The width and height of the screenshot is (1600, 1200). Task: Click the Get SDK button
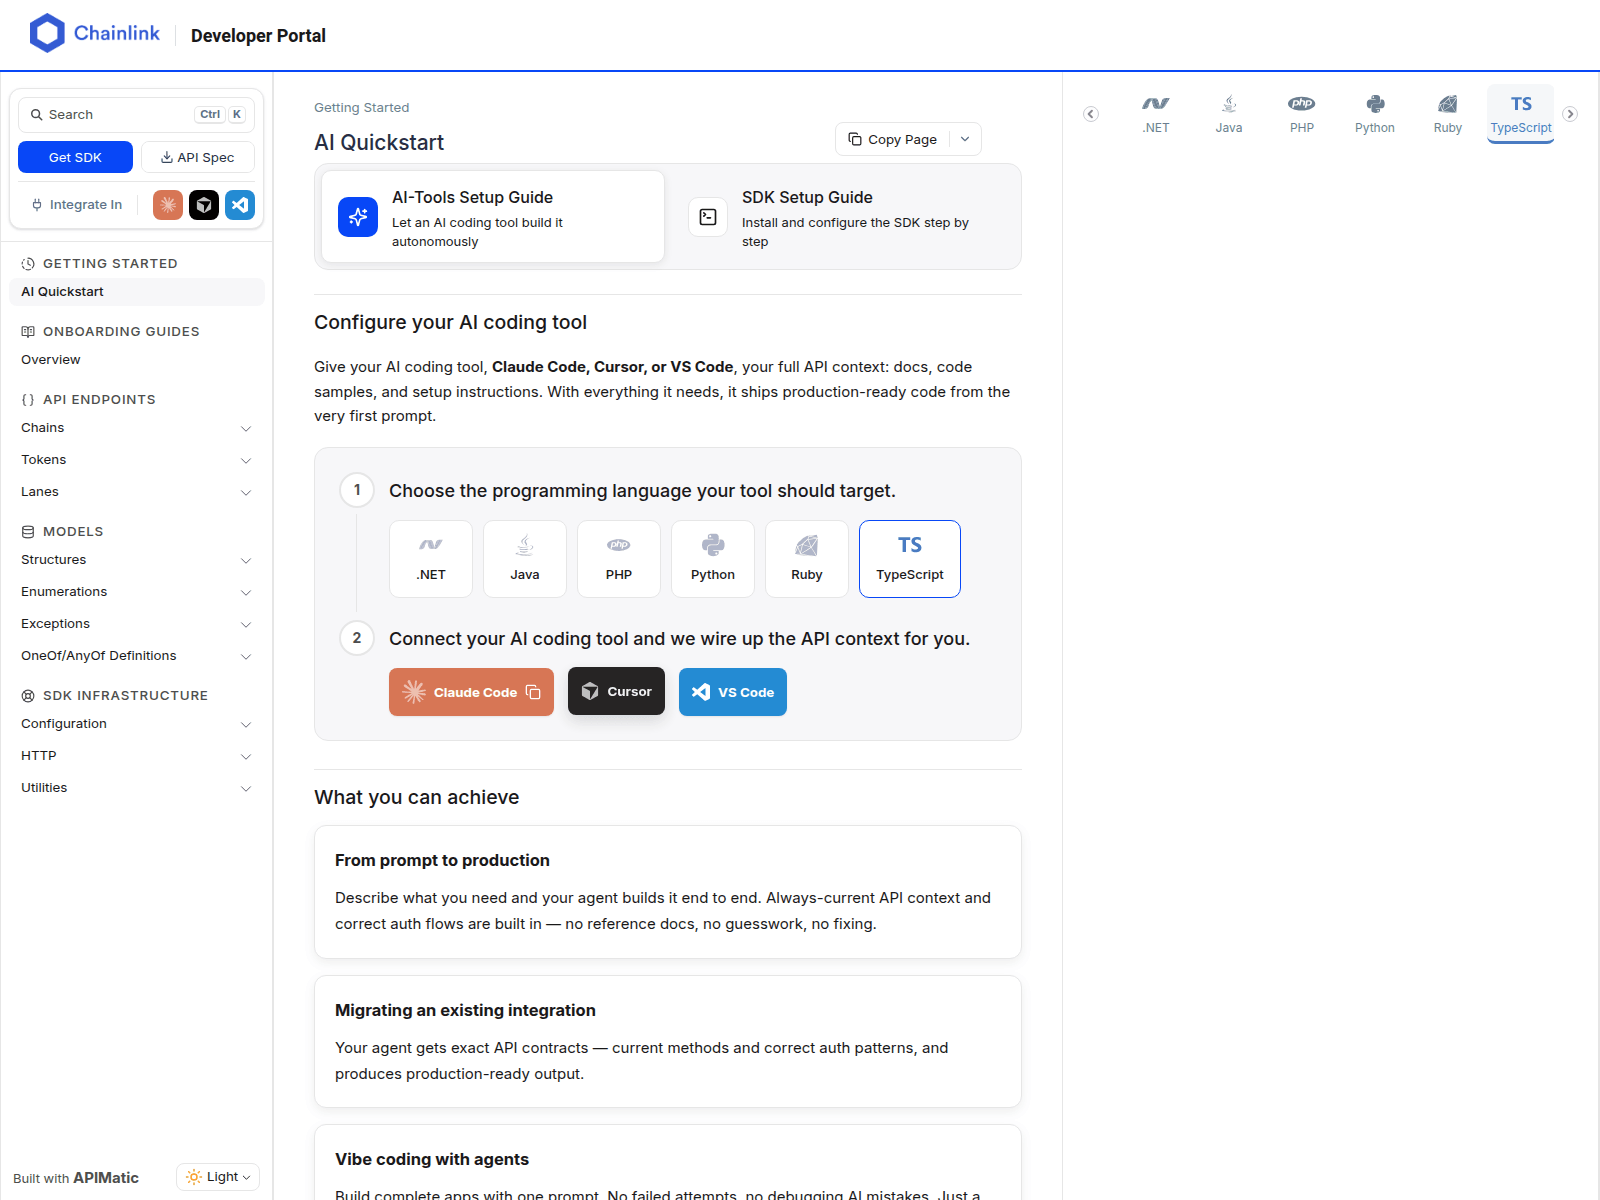[x=75, y=157]
